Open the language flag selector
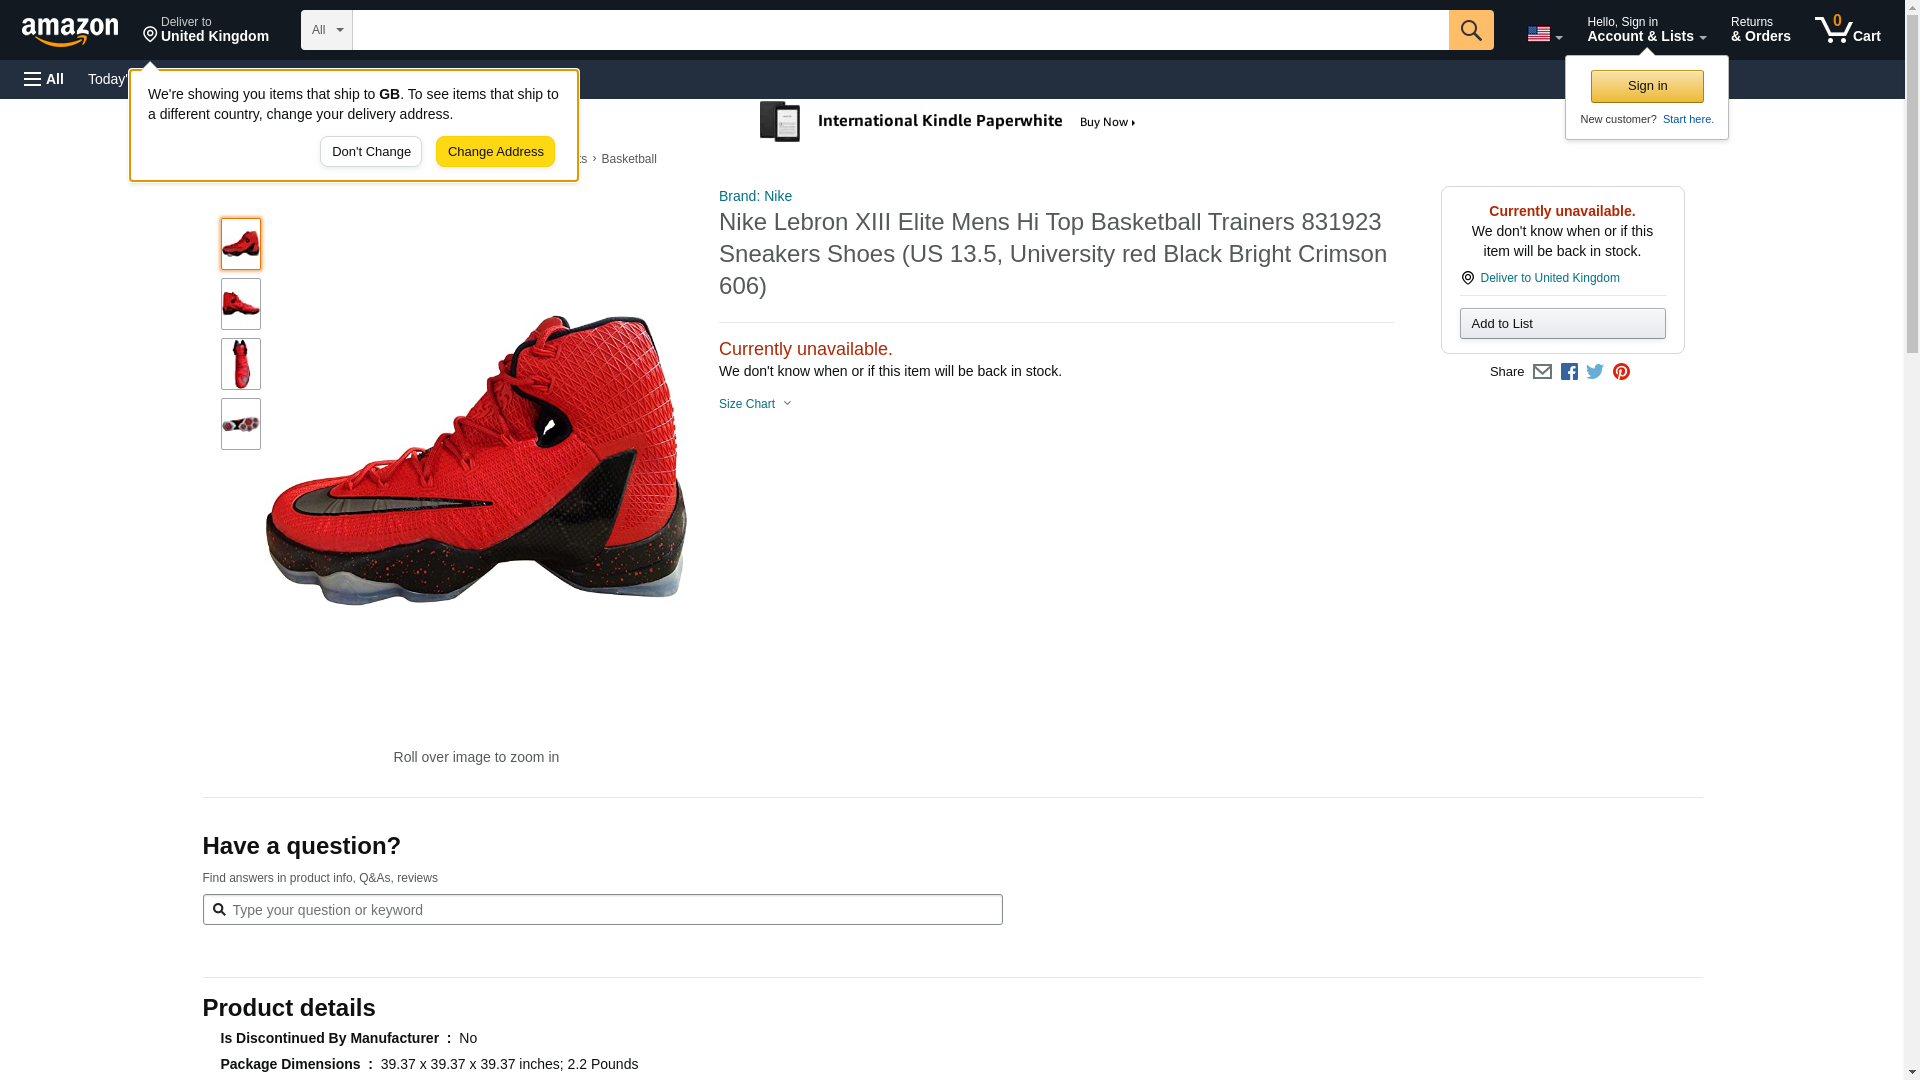1920x1080 pixels. (x=1544, y=34)
